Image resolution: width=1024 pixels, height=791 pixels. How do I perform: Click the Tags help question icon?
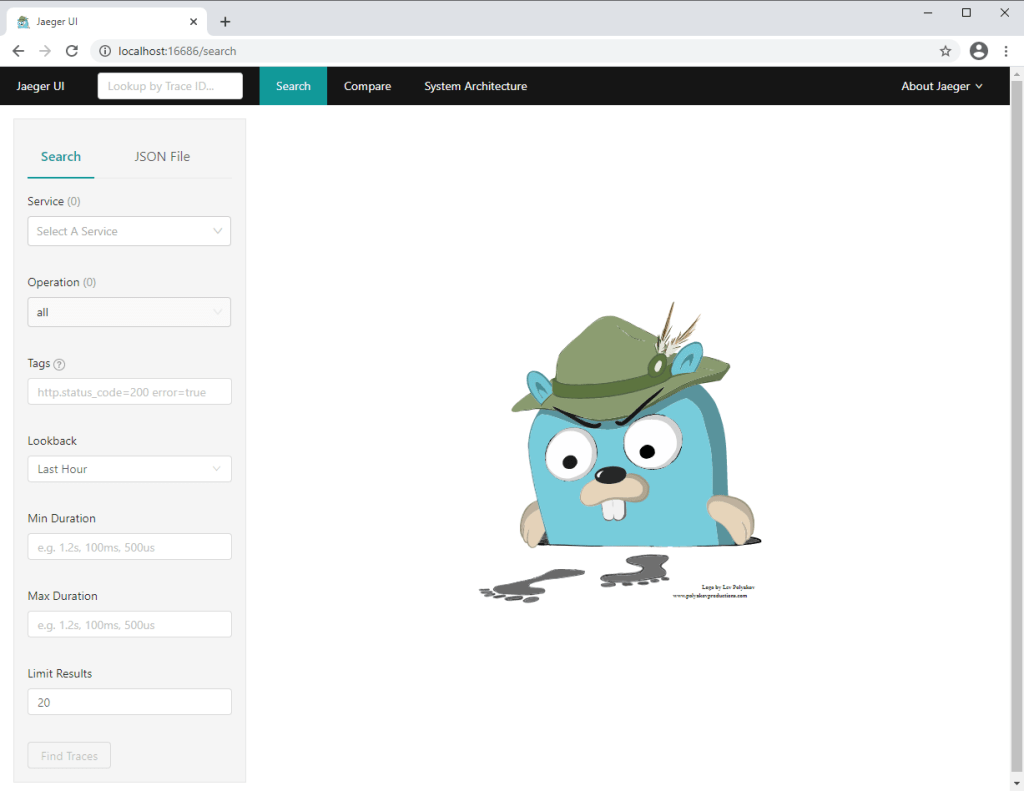click(59, 364)
